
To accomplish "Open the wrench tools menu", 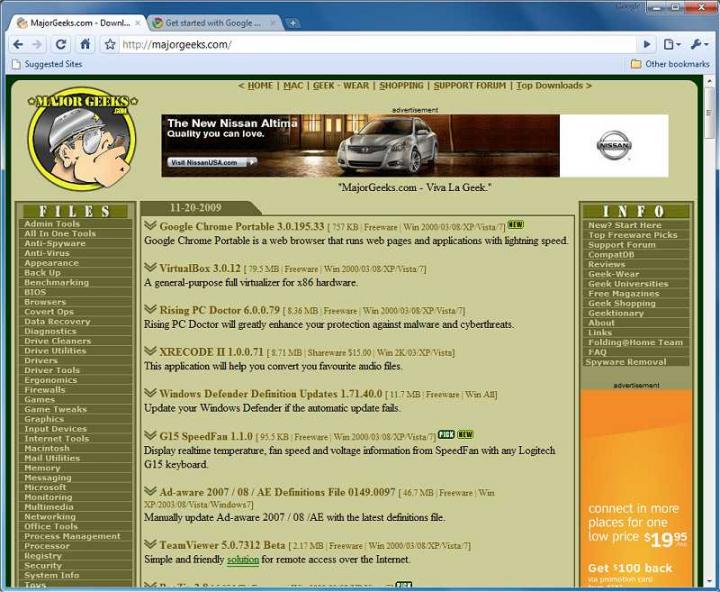I will click(x=698, y=44).
